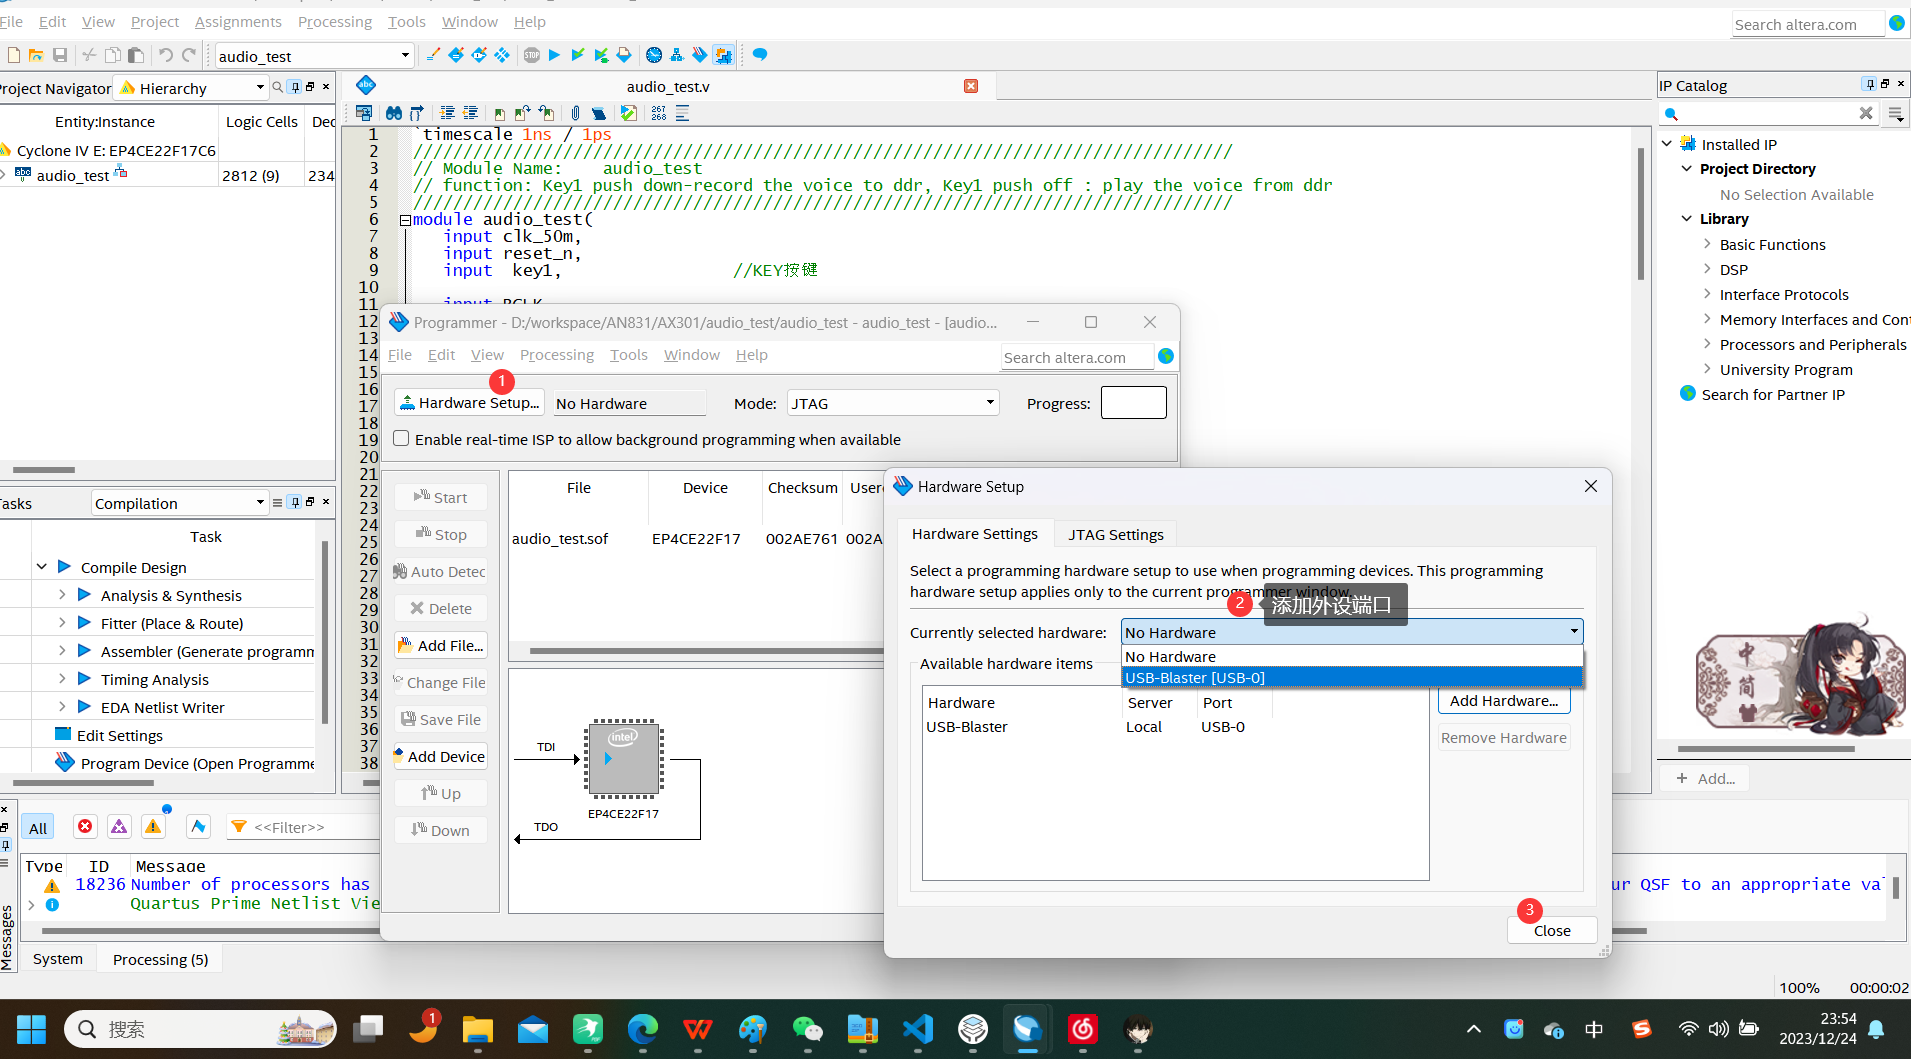Select USB-Blaster [USB-0] from hardware list
1911x1059 pixels.
1352,677
